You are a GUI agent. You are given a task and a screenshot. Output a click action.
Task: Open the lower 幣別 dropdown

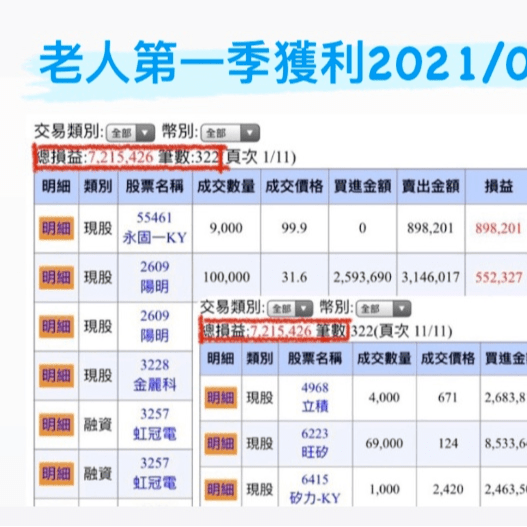pos(383,309)
